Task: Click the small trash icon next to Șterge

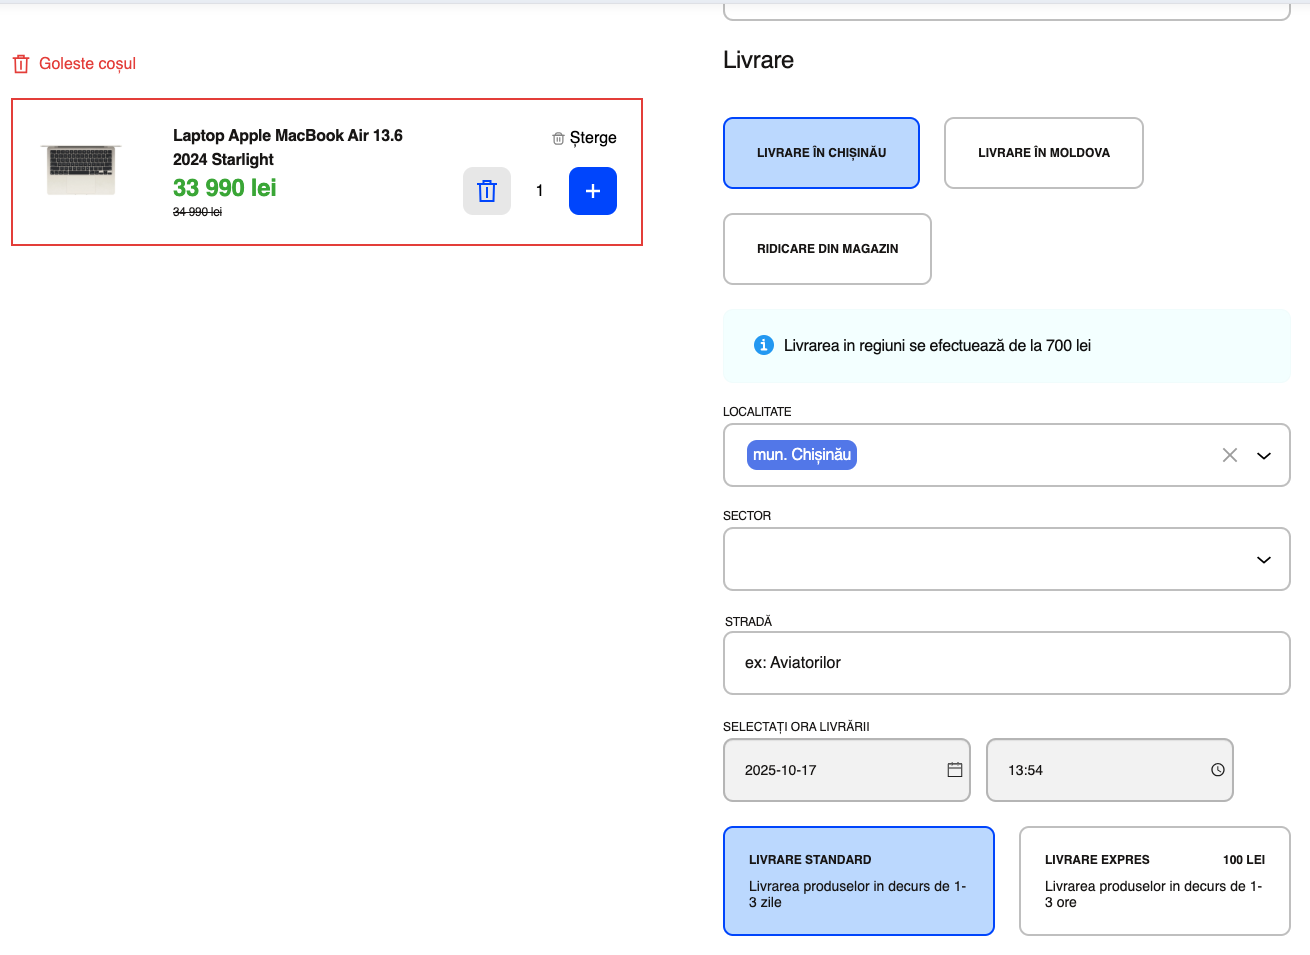Action: 558,138
